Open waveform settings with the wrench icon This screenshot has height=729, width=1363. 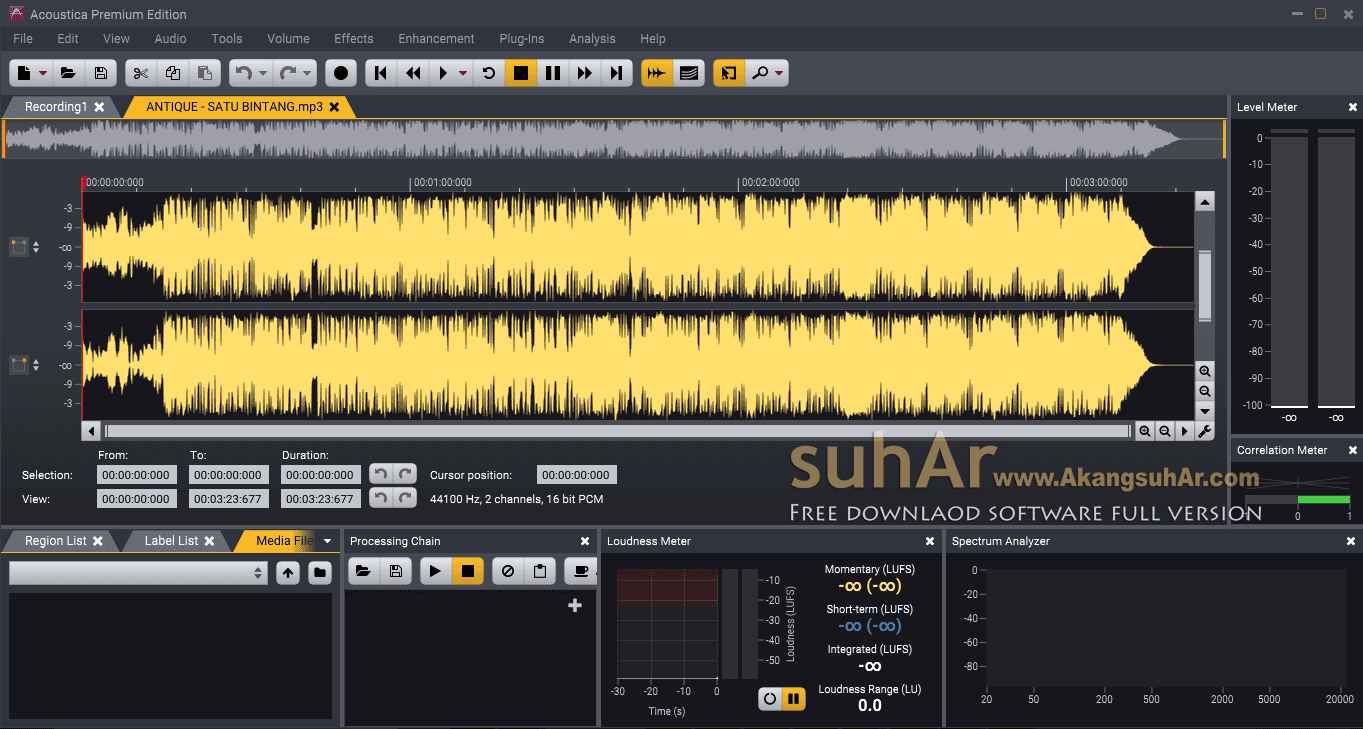tap(1205, 431)
